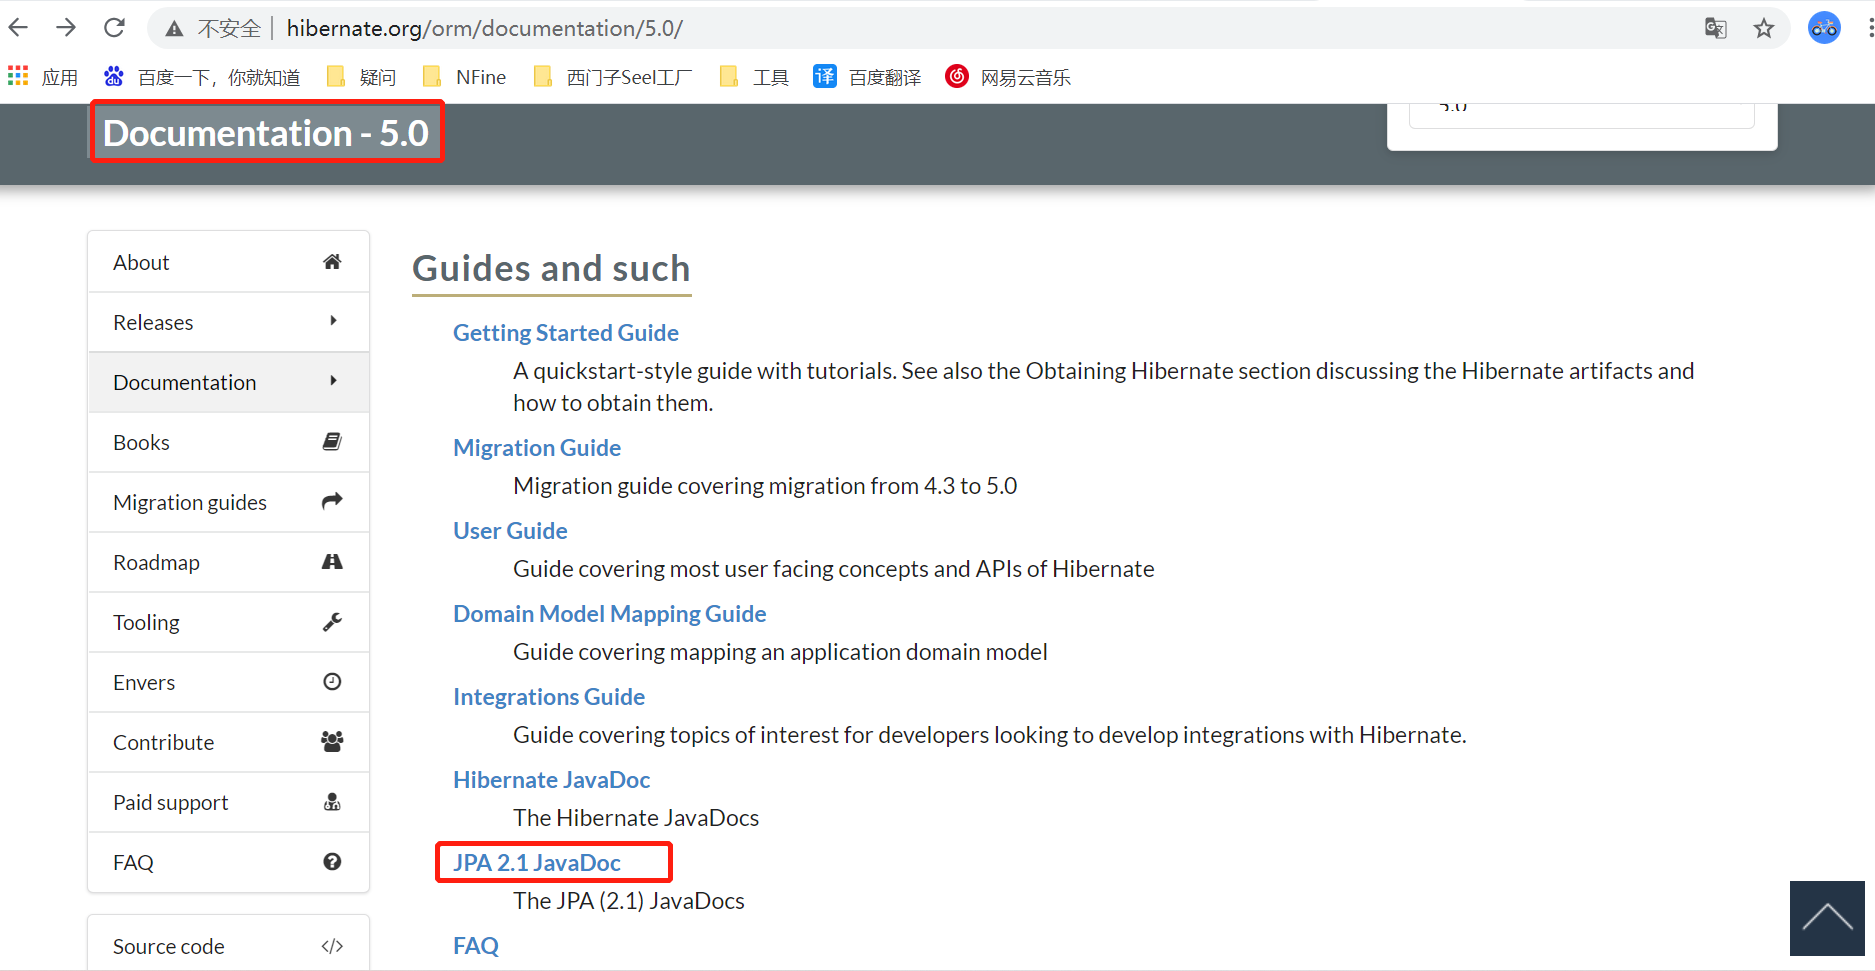Click the support person icon beside Paid support
Viewport: 1875px width, 971px height.
(x=332, y=802)
